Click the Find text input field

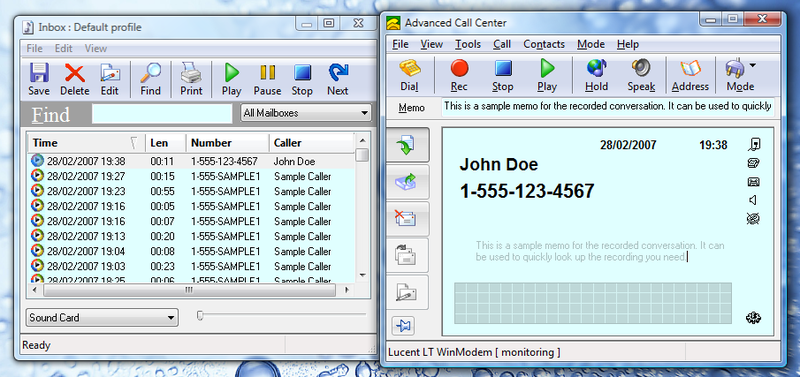coord(162,113)
